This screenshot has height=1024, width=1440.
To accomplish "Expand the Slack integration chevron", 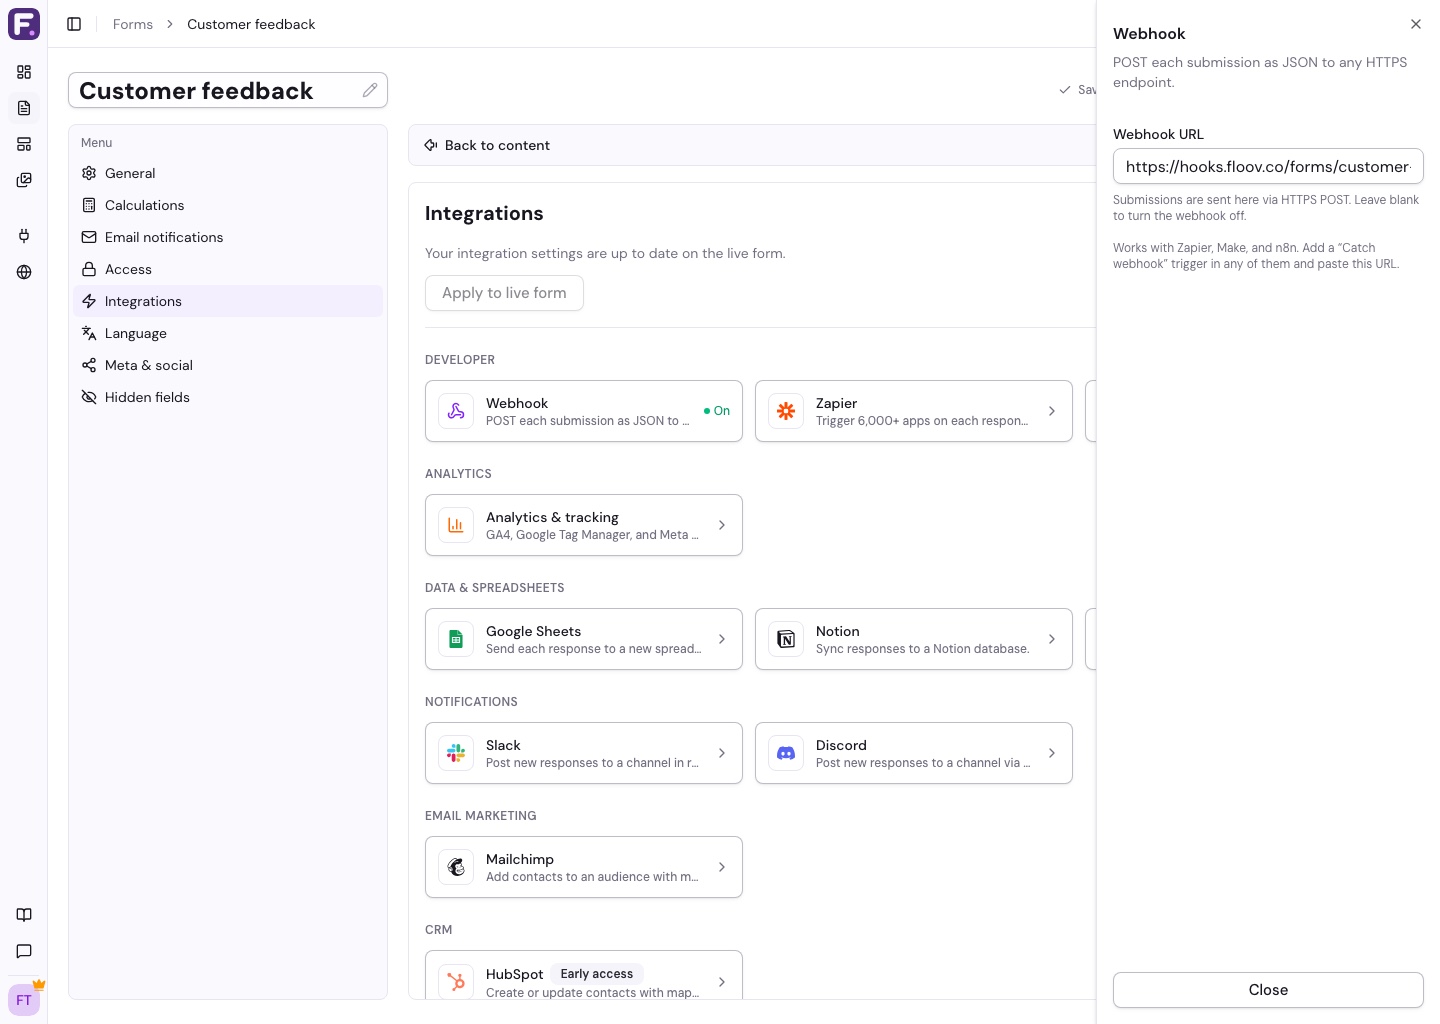I will pyautogui.click(x=722, y=753).
